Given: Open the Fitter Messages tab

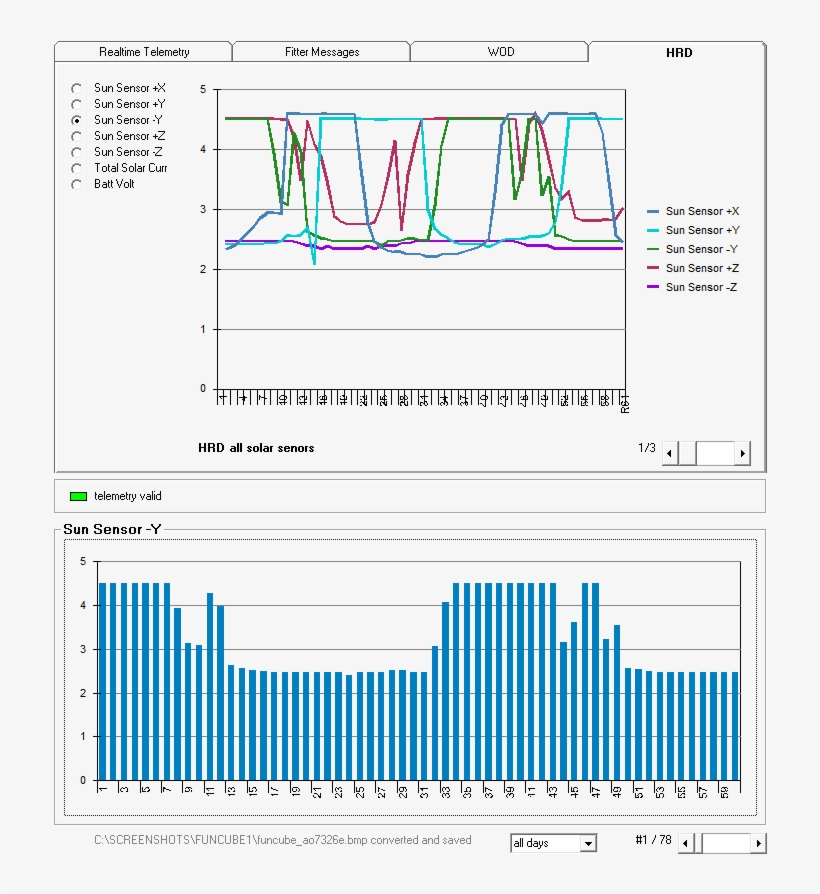Looking at the screenshot, I should click(322, 52).
